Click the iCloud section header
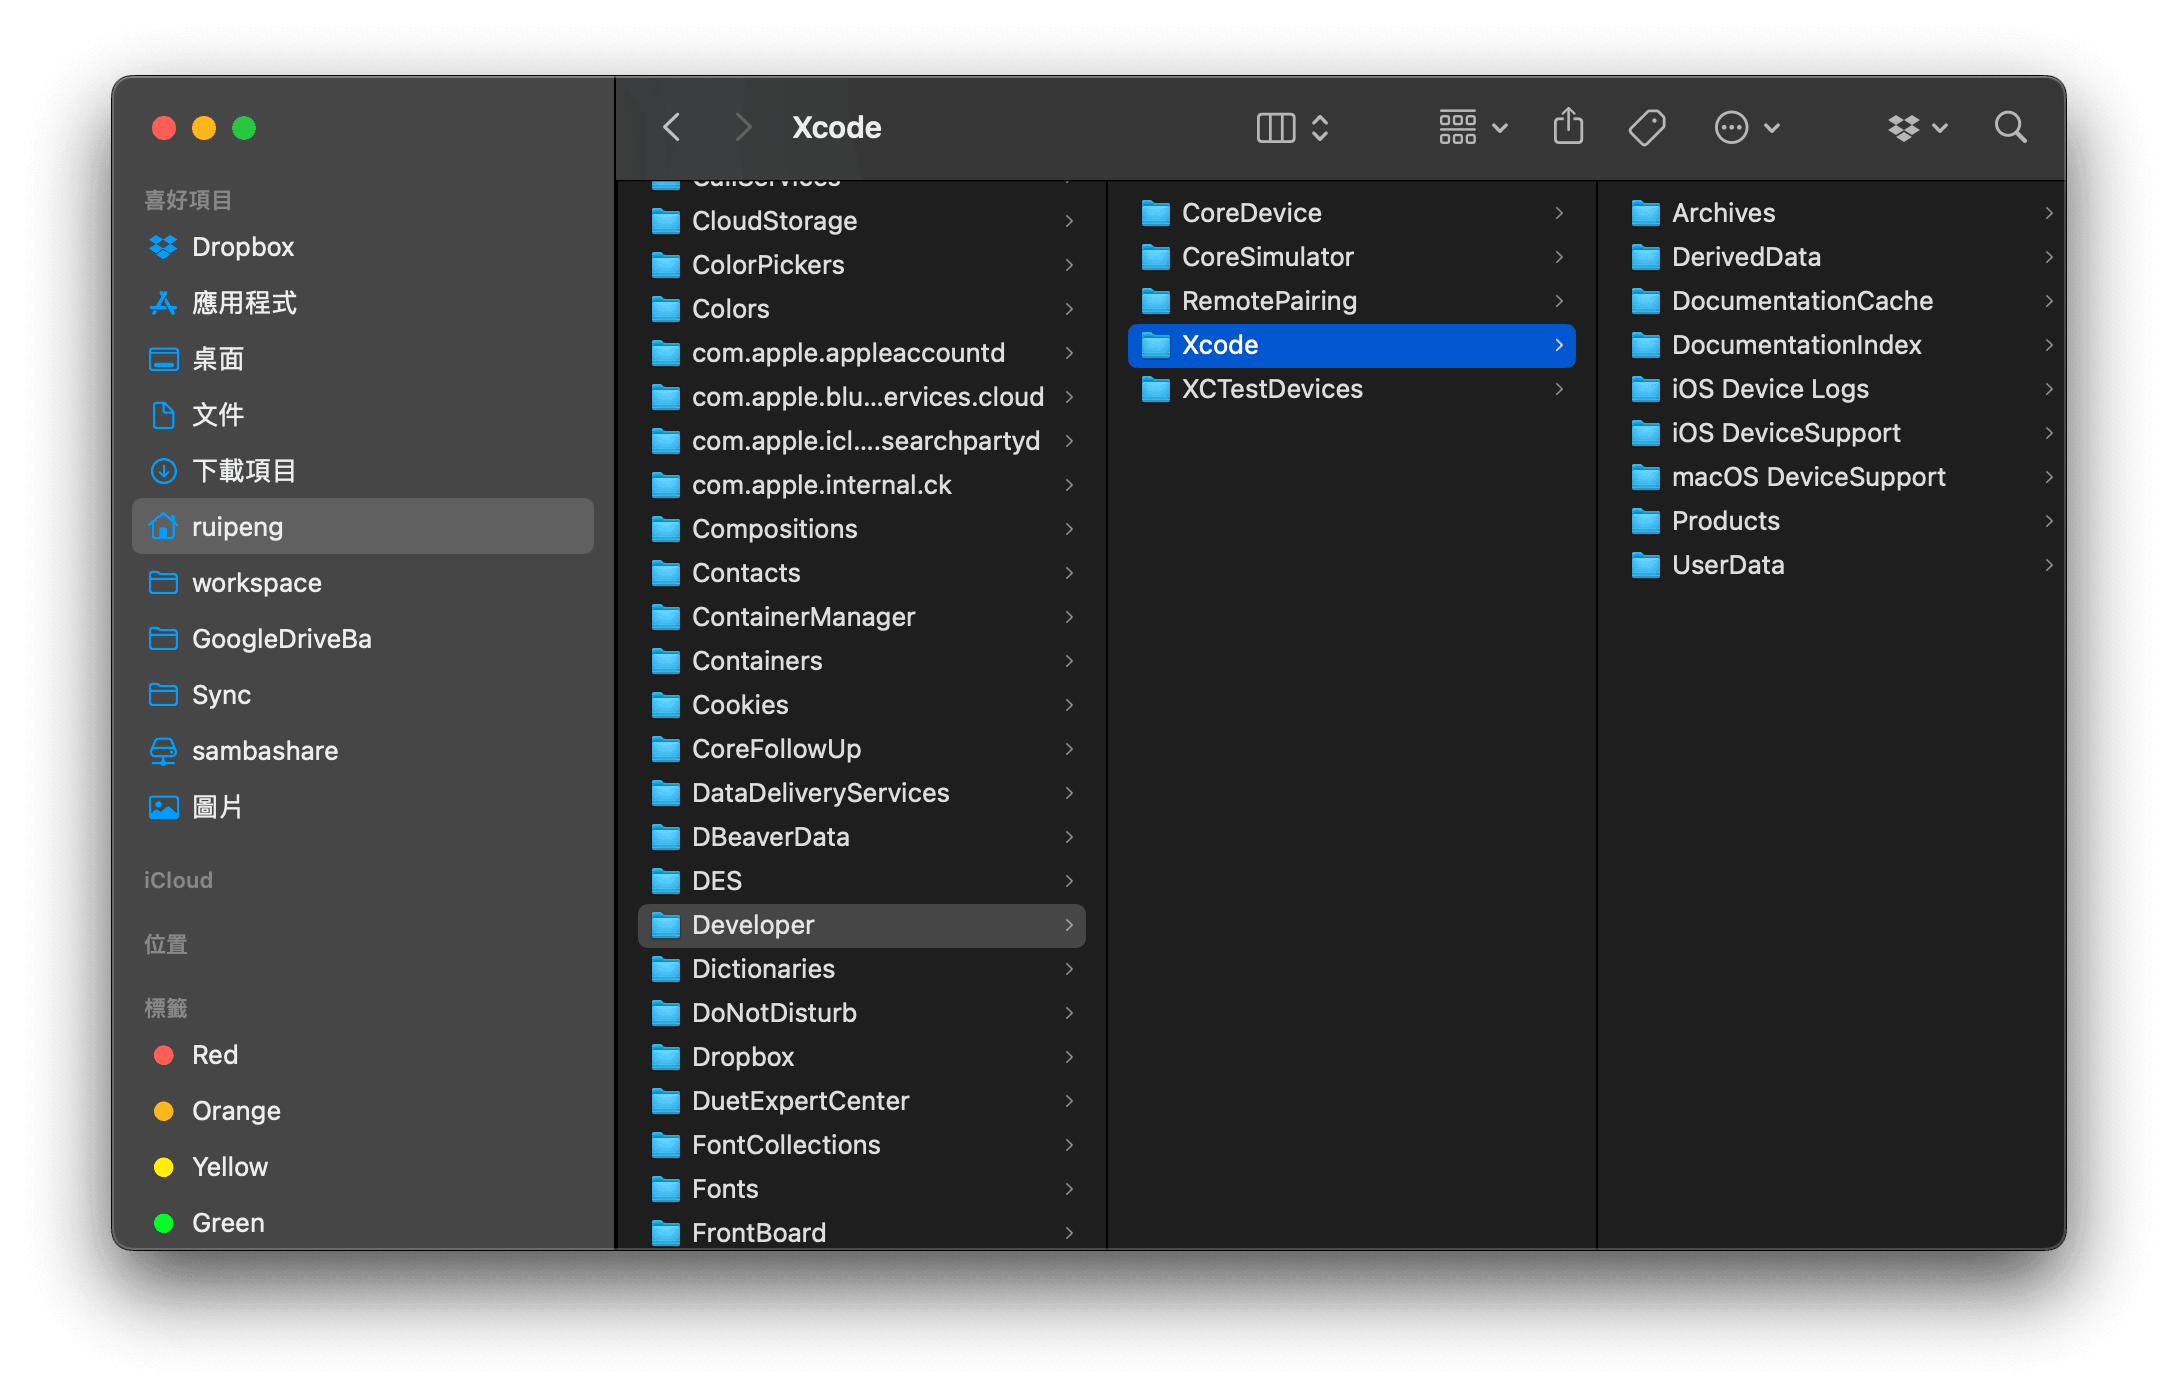The width and height of the screenshot is (2178, 1398). point(178,880)
